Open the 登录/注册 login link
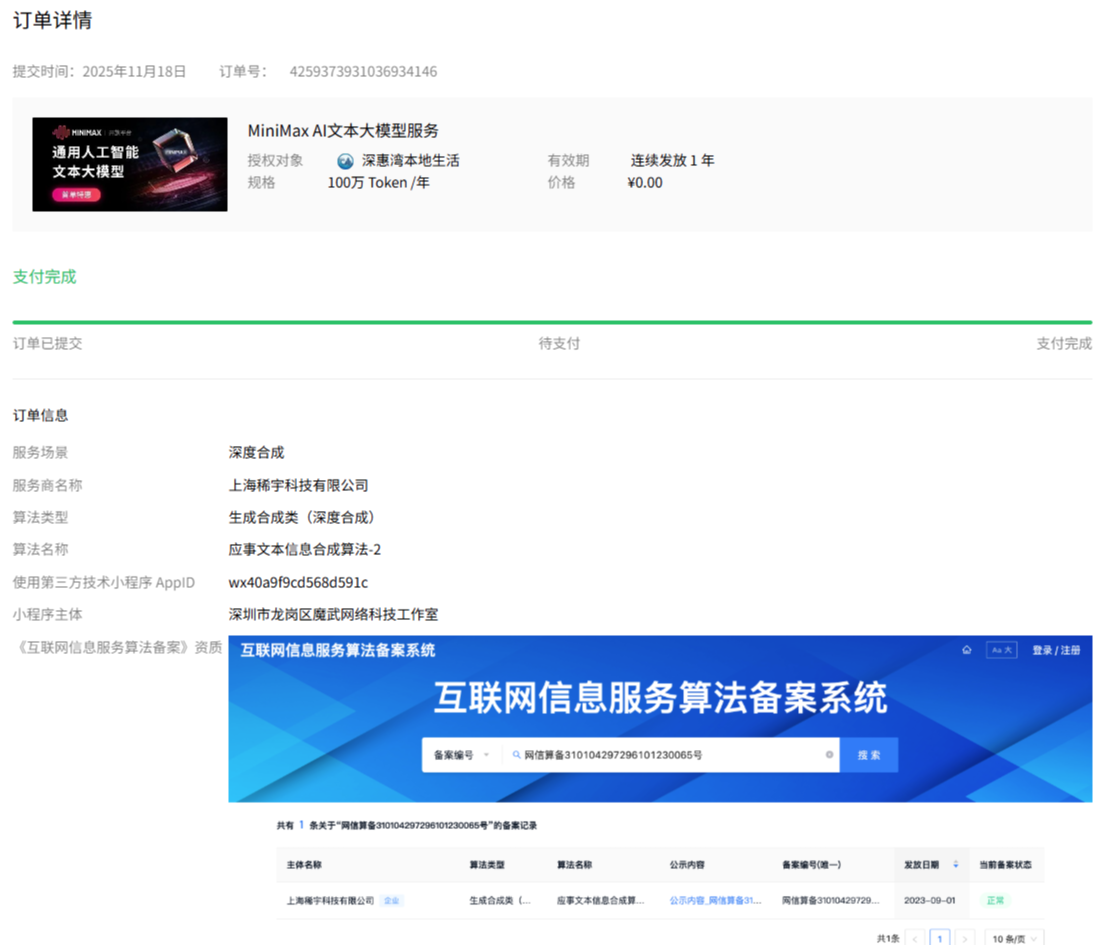Screen dimensions: 1093x945 coord(1056,650)
